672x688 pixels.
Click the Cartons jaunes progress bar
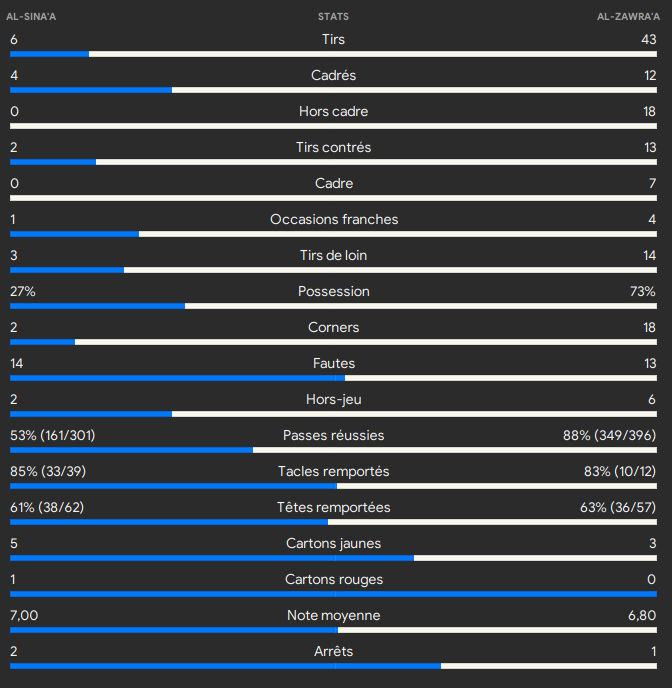tap(333, 557)
